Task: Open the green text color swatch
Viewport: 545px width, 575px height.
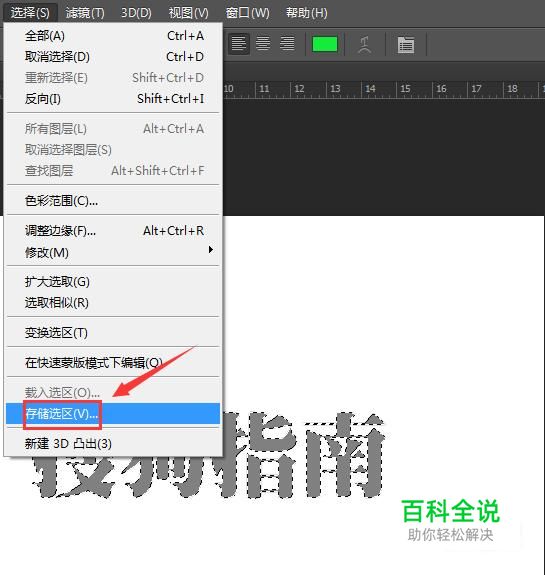Action: (325, 44)
